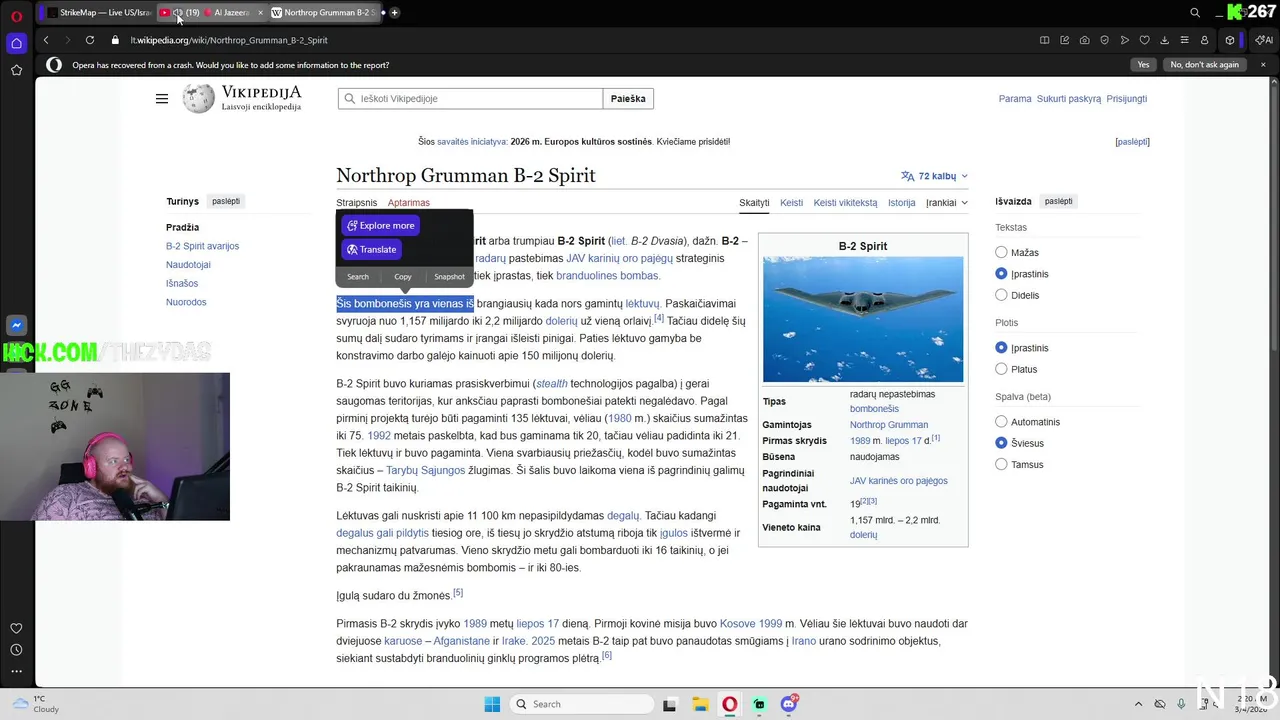Click Copy in selection popup

coord(403,277)
